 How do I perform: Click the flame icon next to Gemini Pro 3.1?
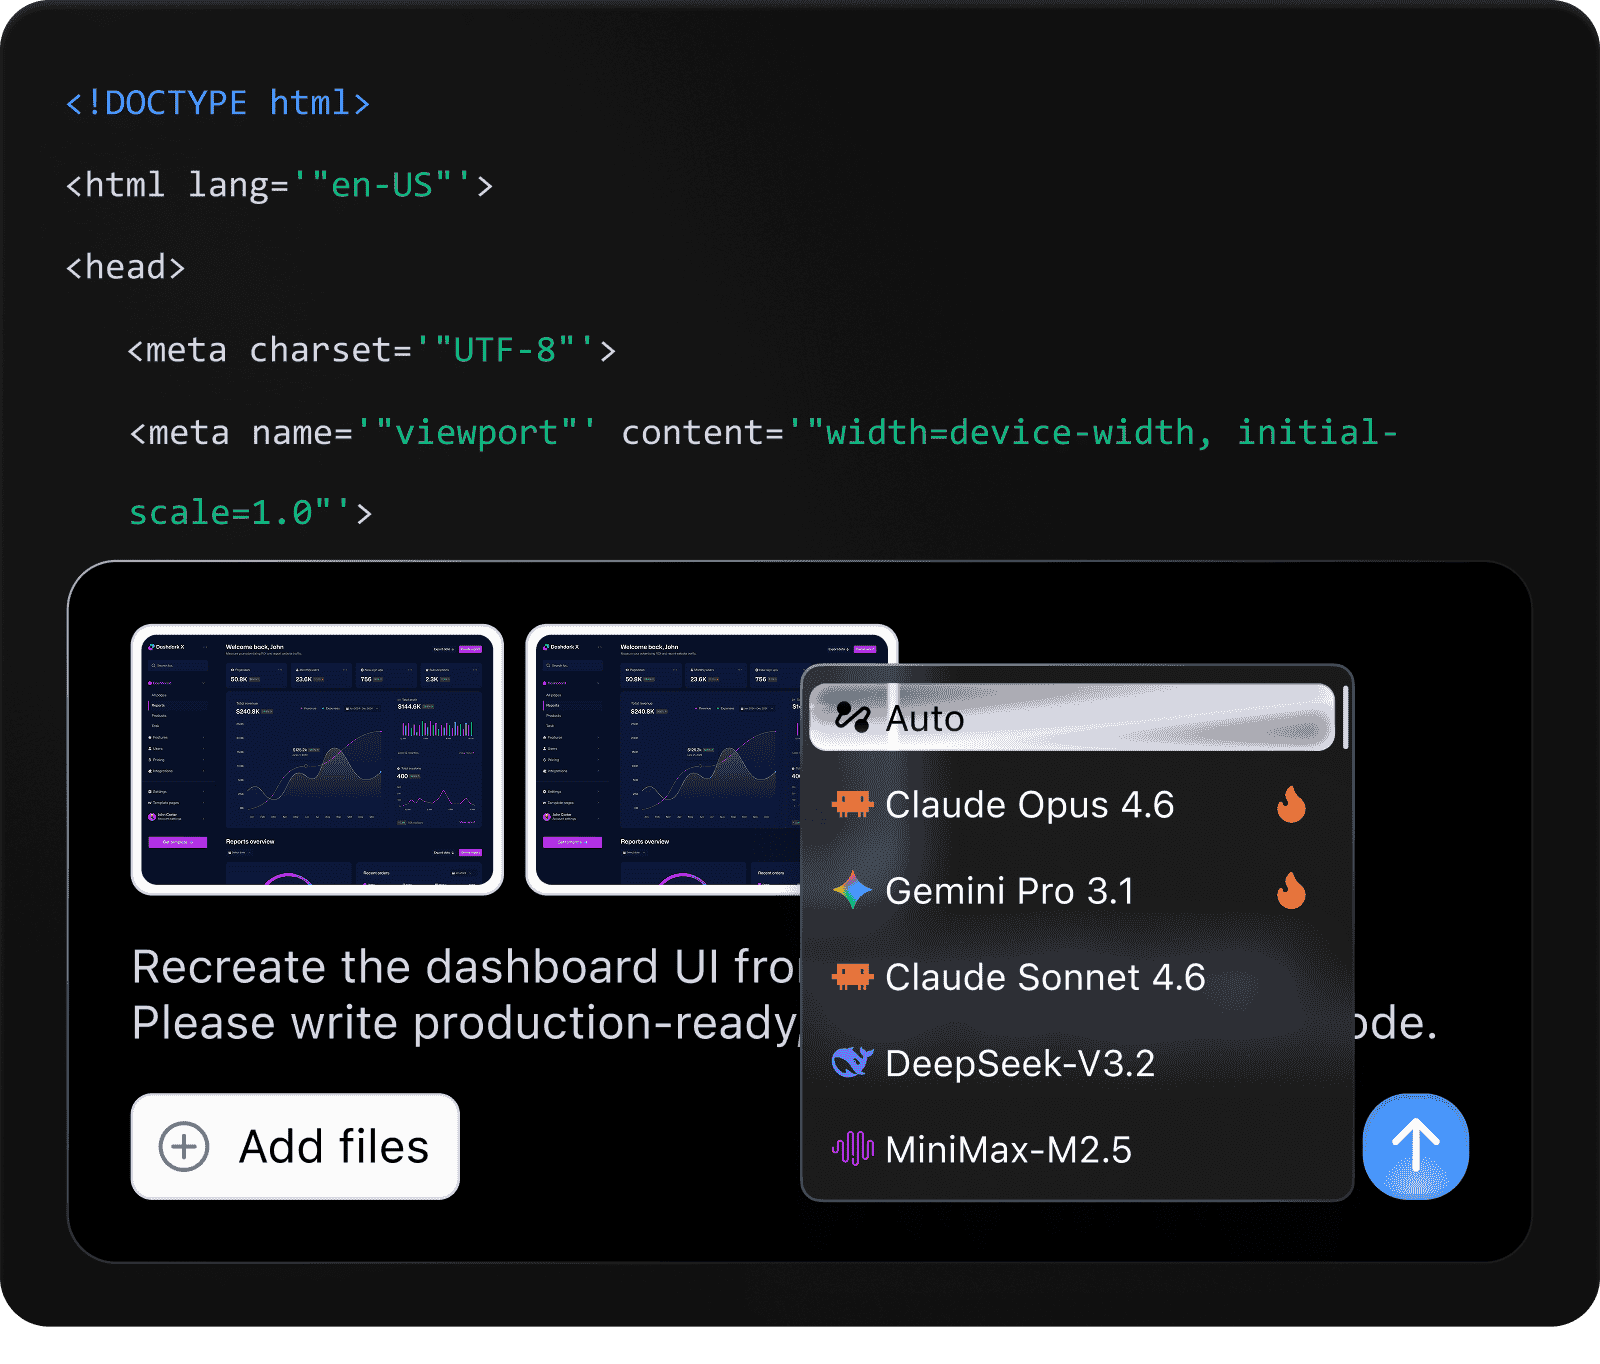click(x=1291, y=890)
